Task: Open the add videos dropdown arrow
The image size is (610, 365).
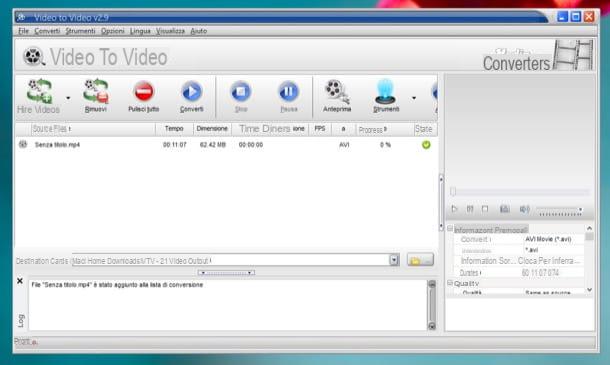Action: point(68,98)
